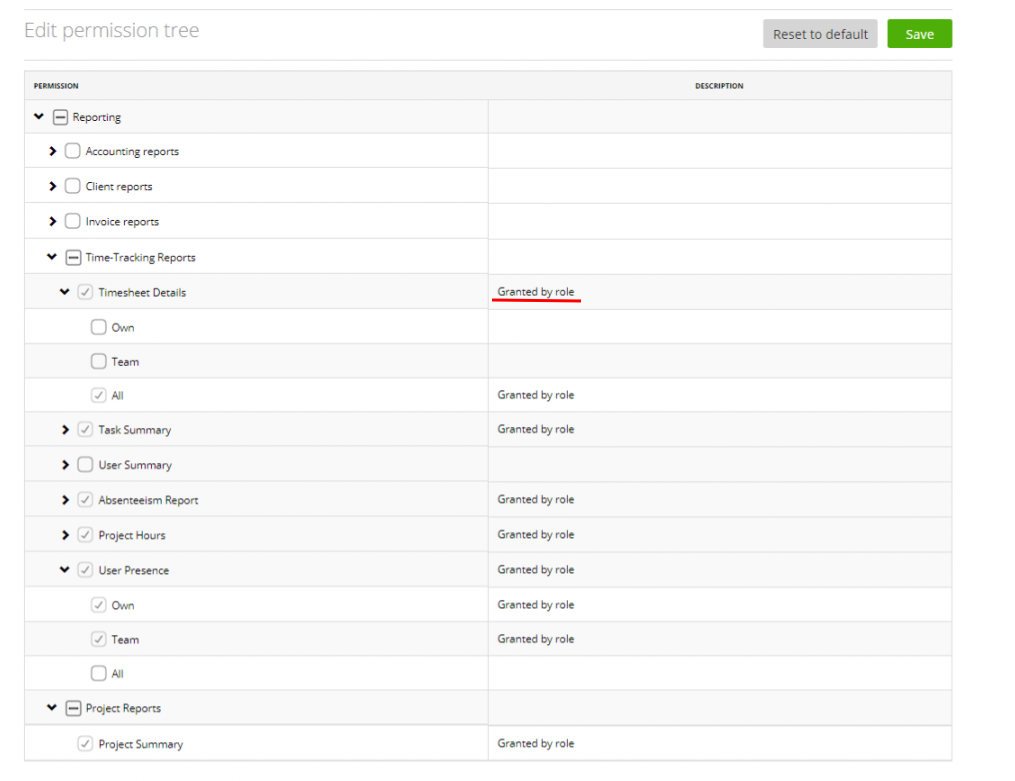The height and width of the screenshot is (781, 1015).
Task: Click the Save button
Action: [x=919, y=34]
